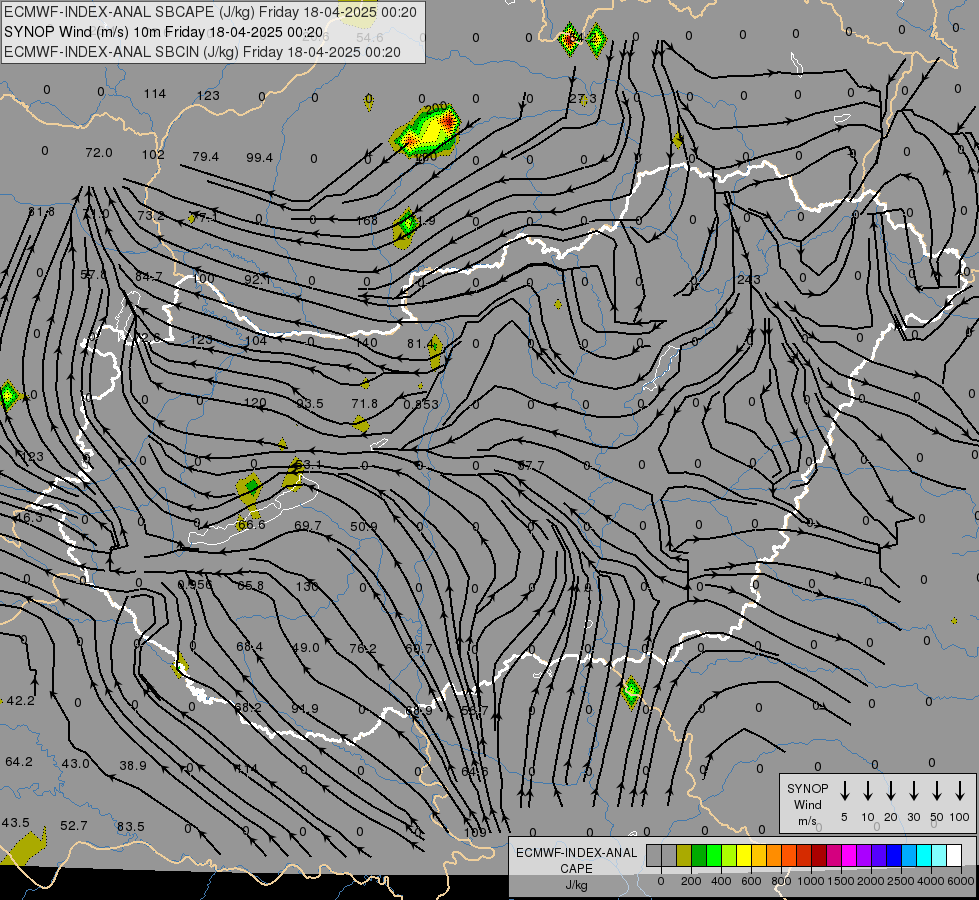This screenshot has width=979, height=900.
Task: Pick the white 6000 J/kg CAPE swatch
Action: 954,855
